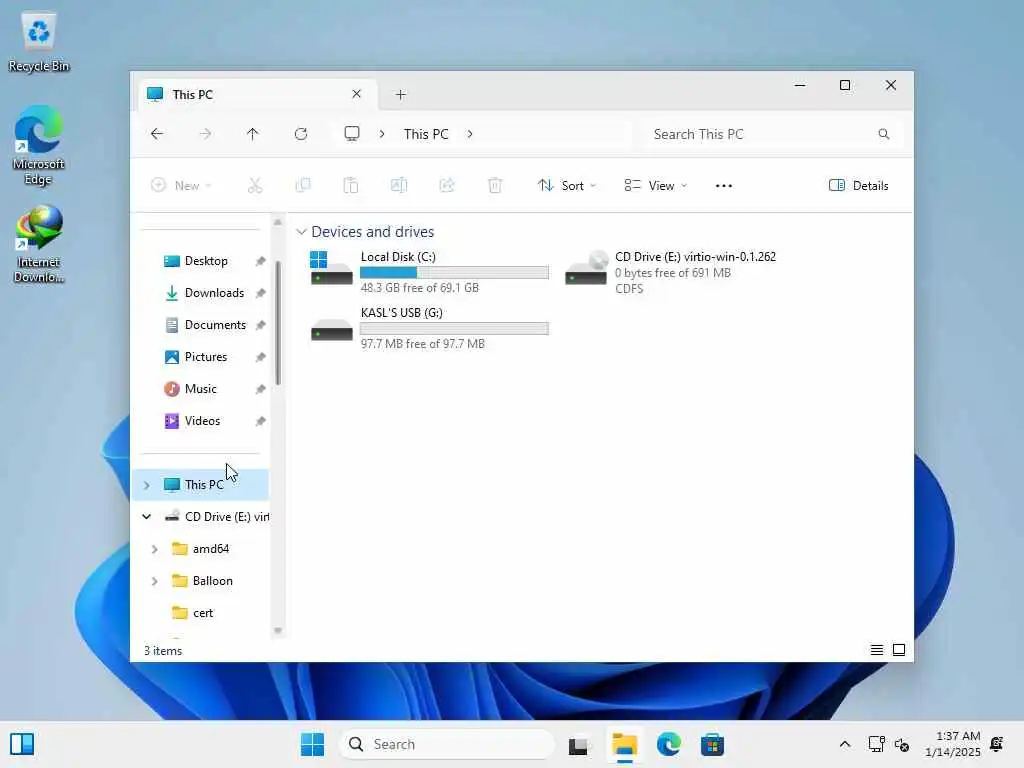Add a new tab

(401, 95)
